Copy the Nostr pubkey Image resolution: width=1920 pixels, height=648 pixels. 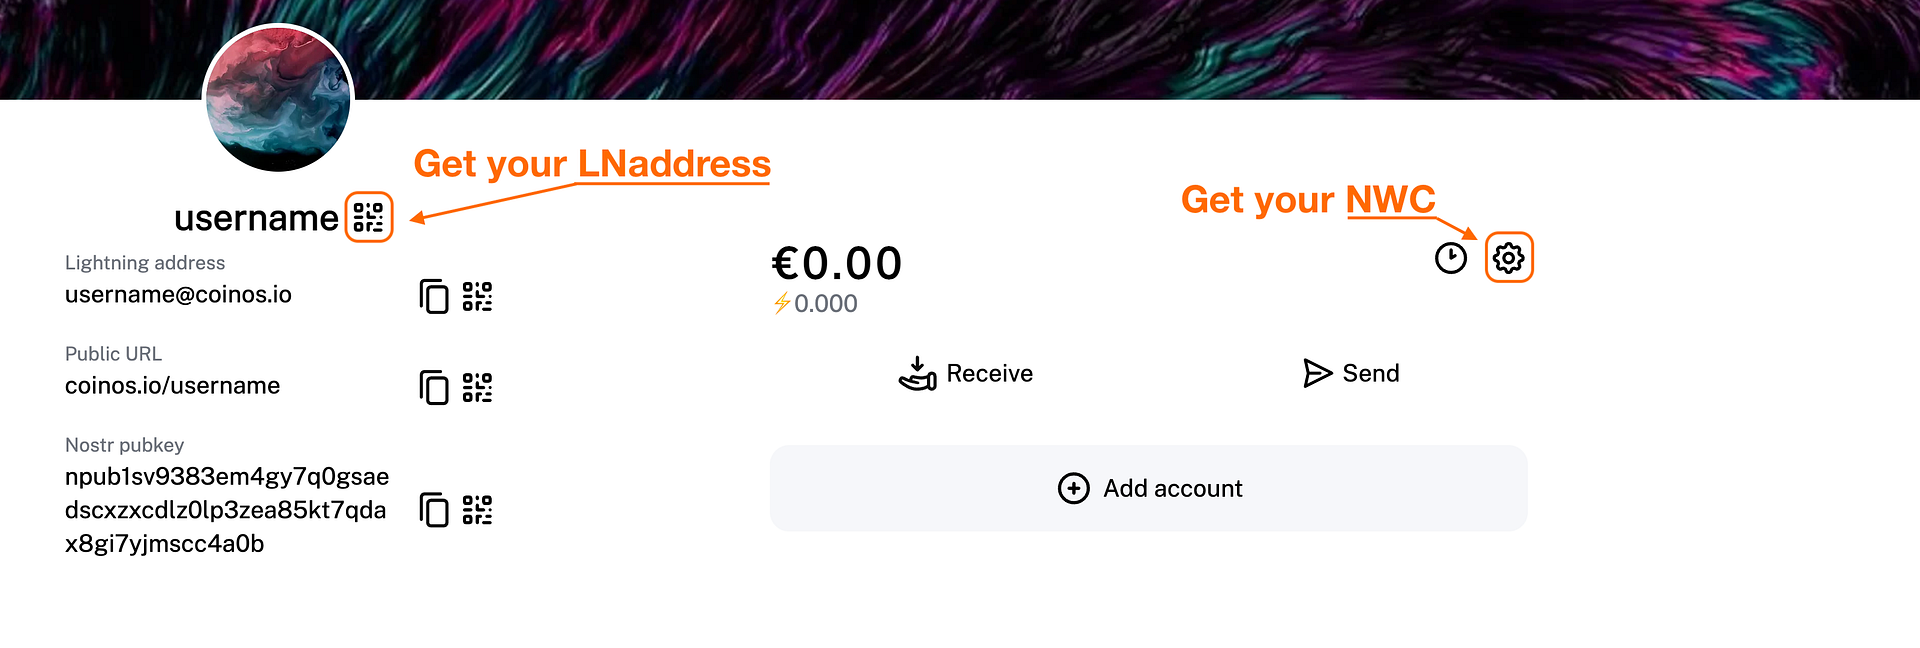click(x=434, y=510)
